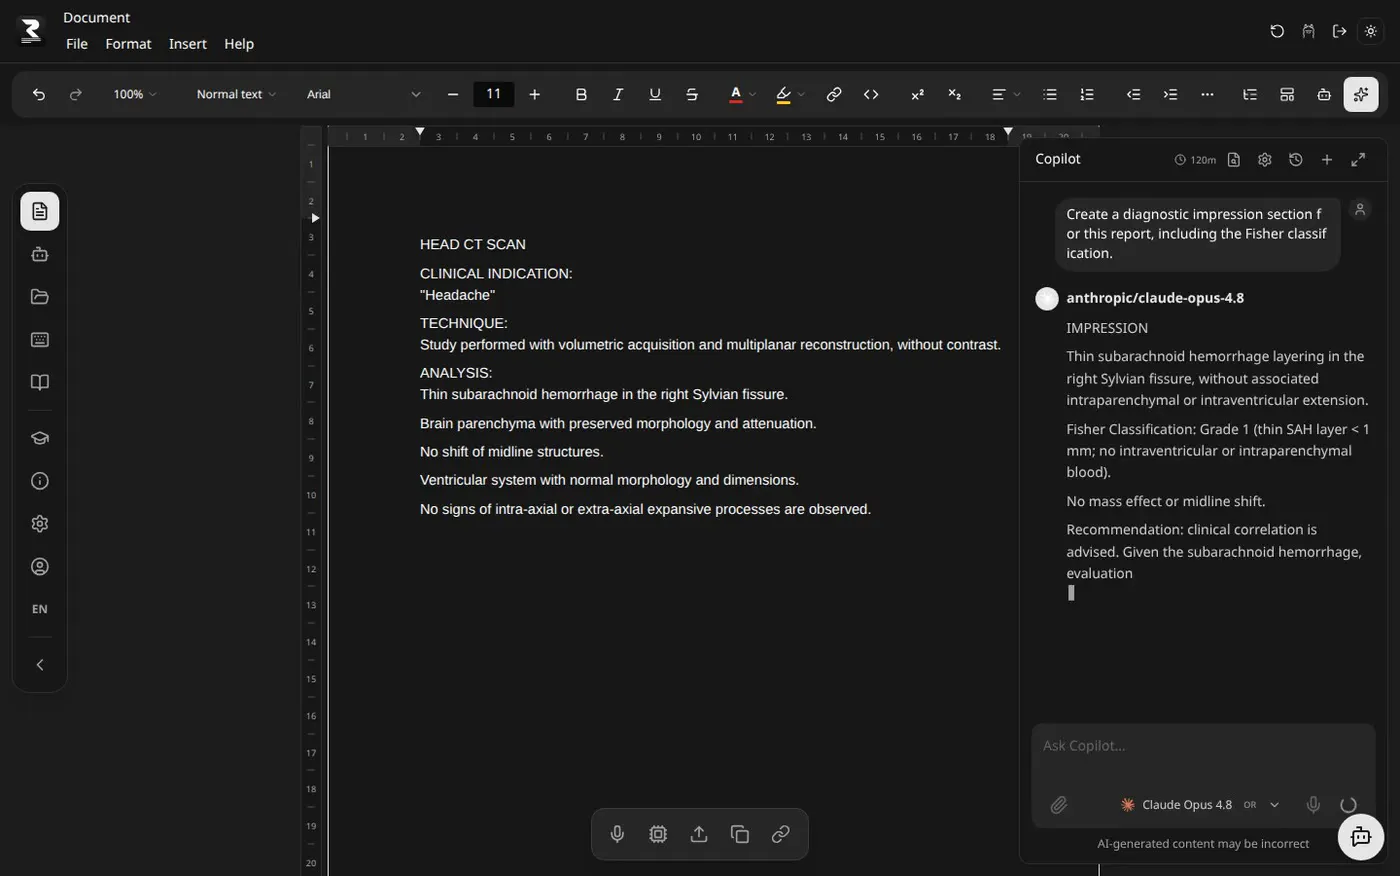Open the text alignment dropdown
Viewport: 1400px width, 876px height.
1005,94
